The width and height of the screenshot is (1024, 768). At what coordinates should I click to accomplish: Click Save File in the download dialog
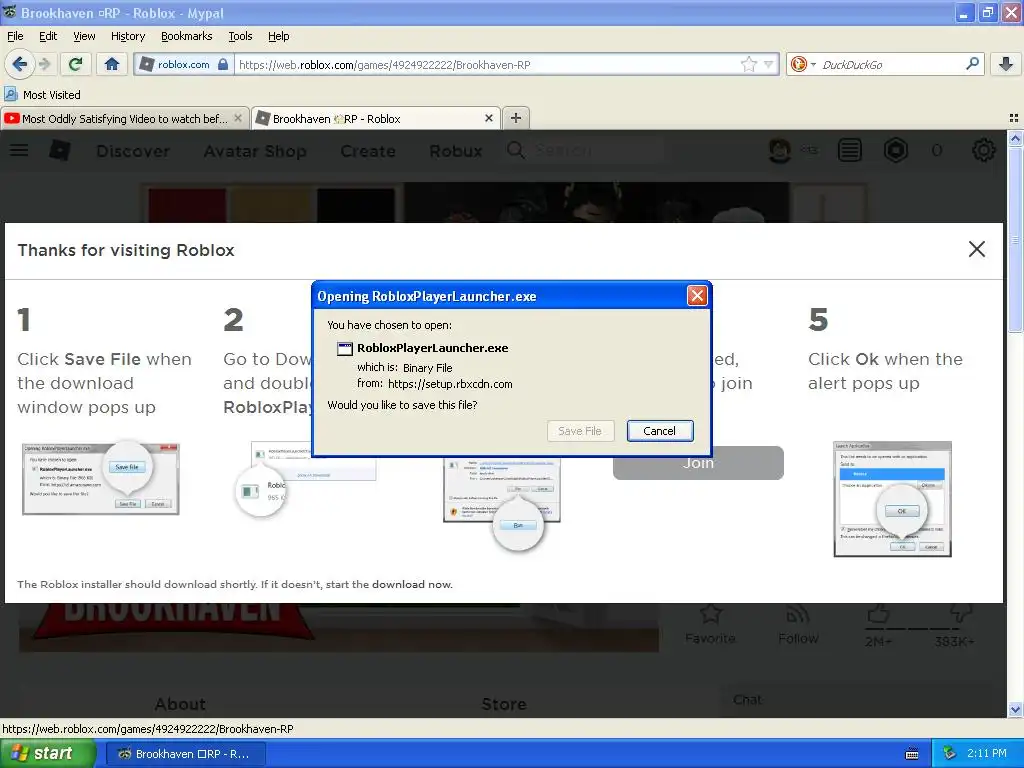[x=580, y=430]
